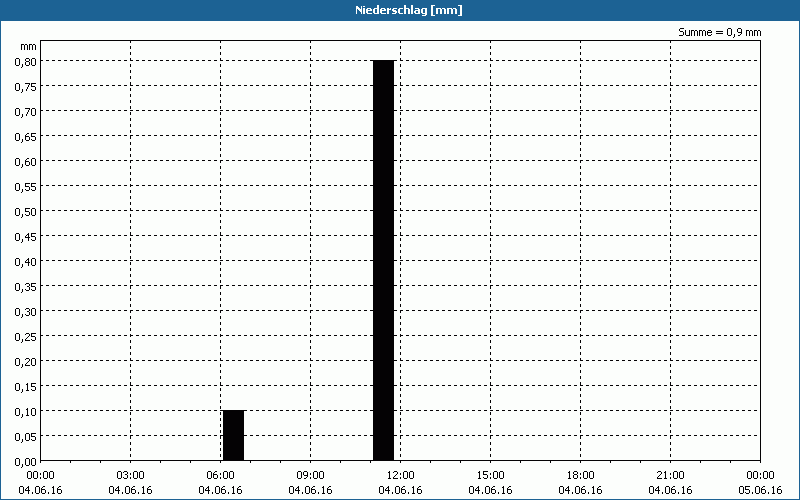The height and width of the screenshot is (500, 800).
Task: Click the 0,70 y-axis label
Action: [26, 111]
